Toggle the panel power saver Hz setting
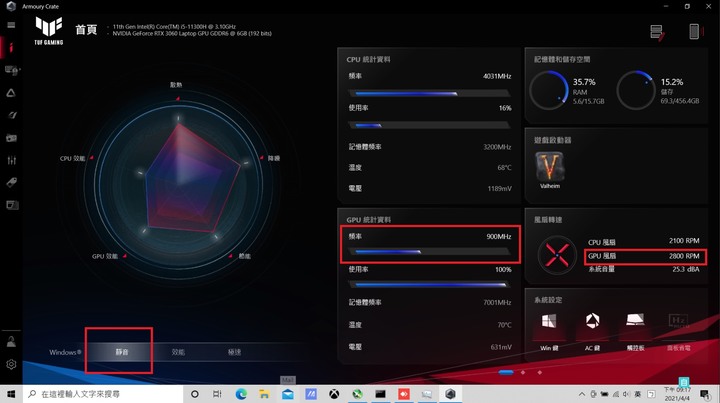This screenshot has width=720, height=403. pos(679,331)
